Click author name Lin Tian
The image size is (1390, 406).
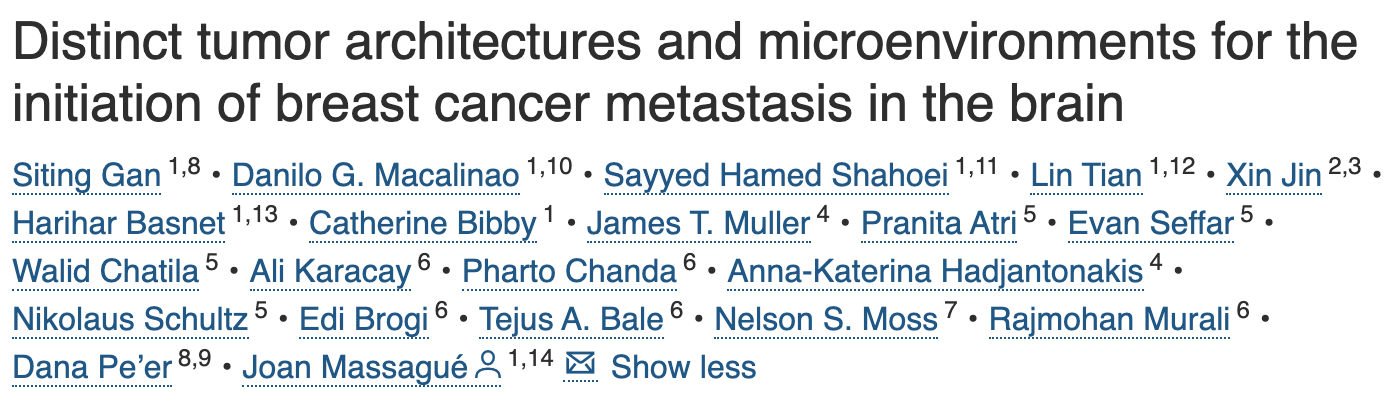click(x=1087, y=176)
